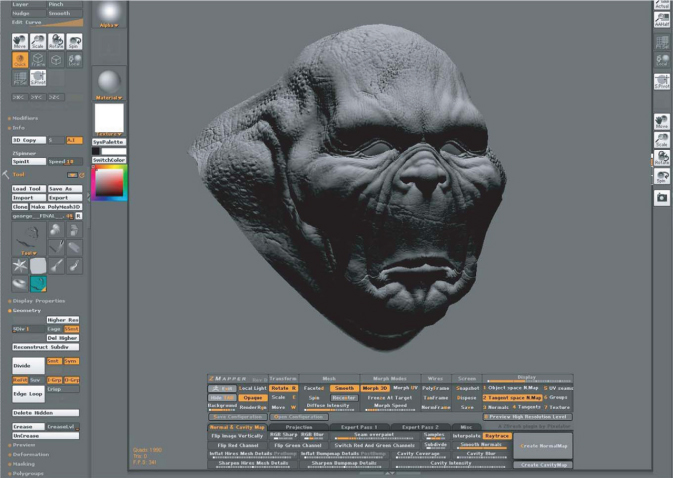Click the camera snapshot icon on right shelf

tap(661, 197)
